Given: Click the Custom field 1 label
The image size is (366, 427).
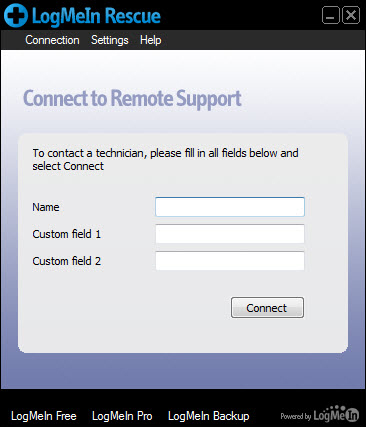Looking at the screenshot, I should click(x=66, y=234).
